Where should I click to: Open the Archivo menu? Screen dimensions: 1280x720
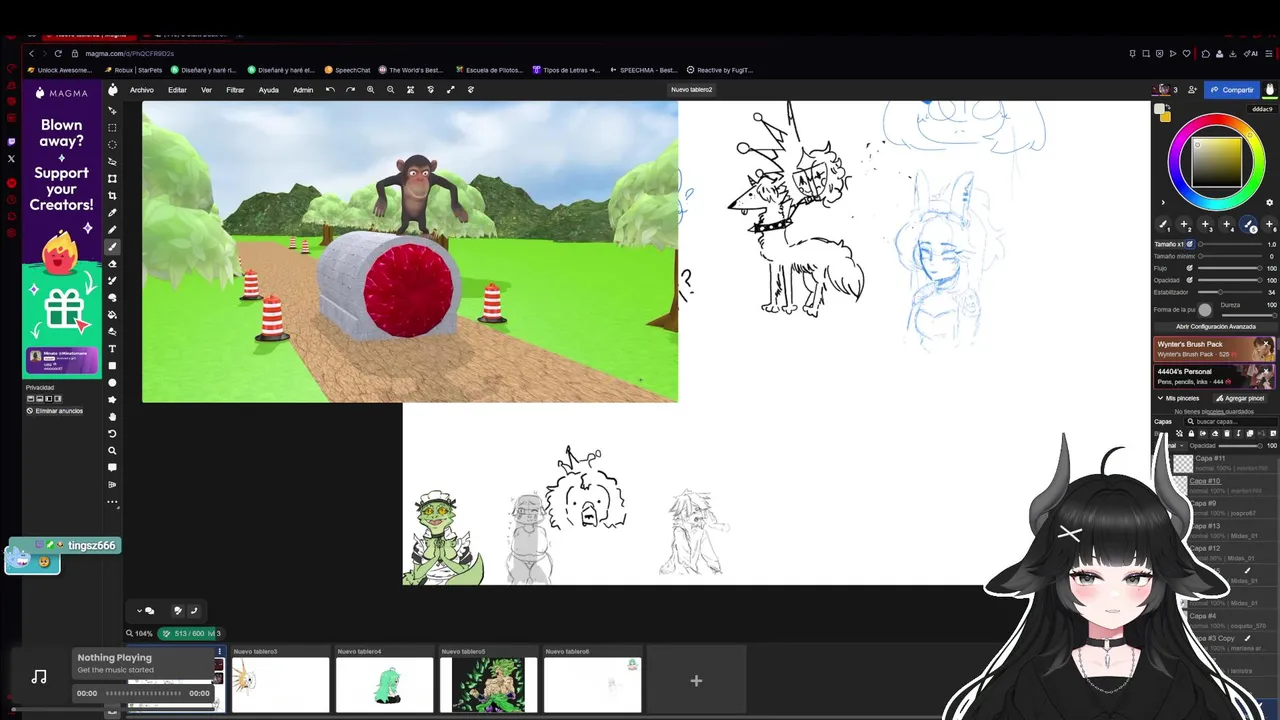pyautogui.click(x=142, y=90)
